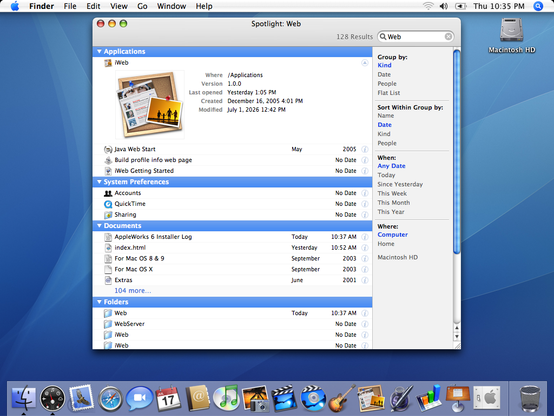Launch Keynote from the Dock
This screenshot has height=416, width=554.
[458, 398]
